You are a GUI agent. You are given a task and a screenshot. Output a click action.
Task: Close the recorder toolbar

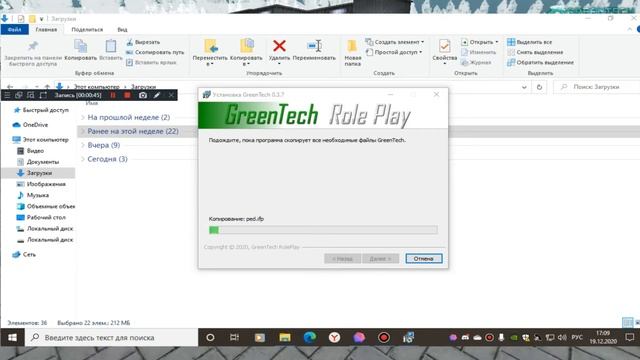click(171, 95)
